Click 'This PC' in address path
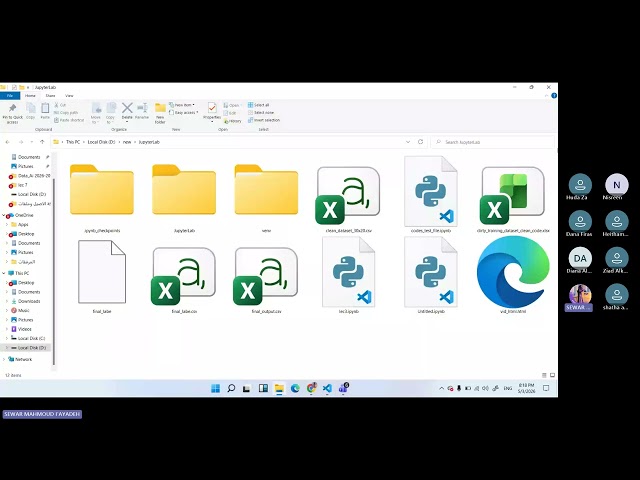Screen dimensions: 640x480 click(x=73, y=142)
